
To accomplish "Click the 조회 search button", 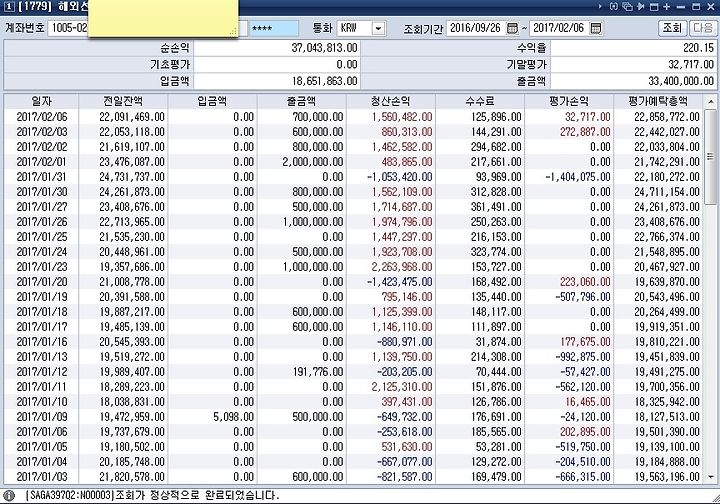I will tap(672, 28).
